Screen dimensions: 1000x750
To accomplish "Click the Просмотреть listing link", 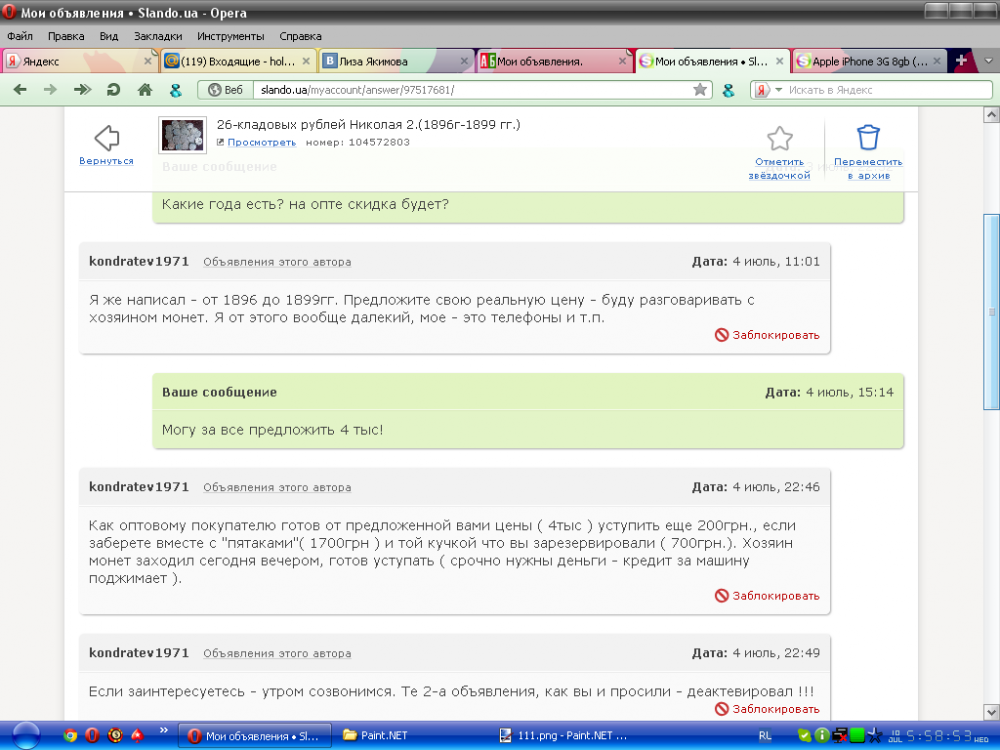I will coord(262,142).
